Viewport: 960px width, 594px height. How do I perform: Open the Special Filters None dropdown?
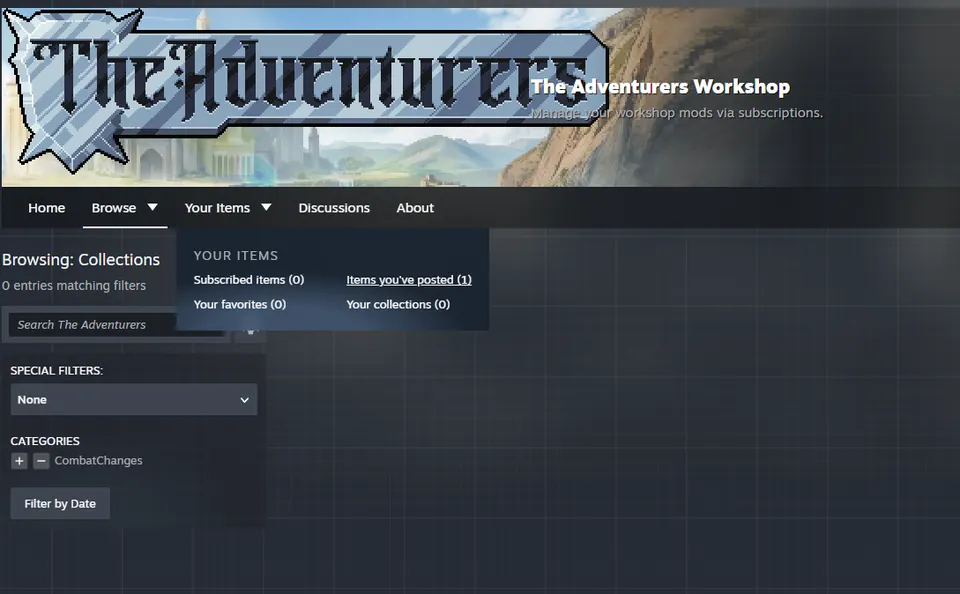coord(133,399)
